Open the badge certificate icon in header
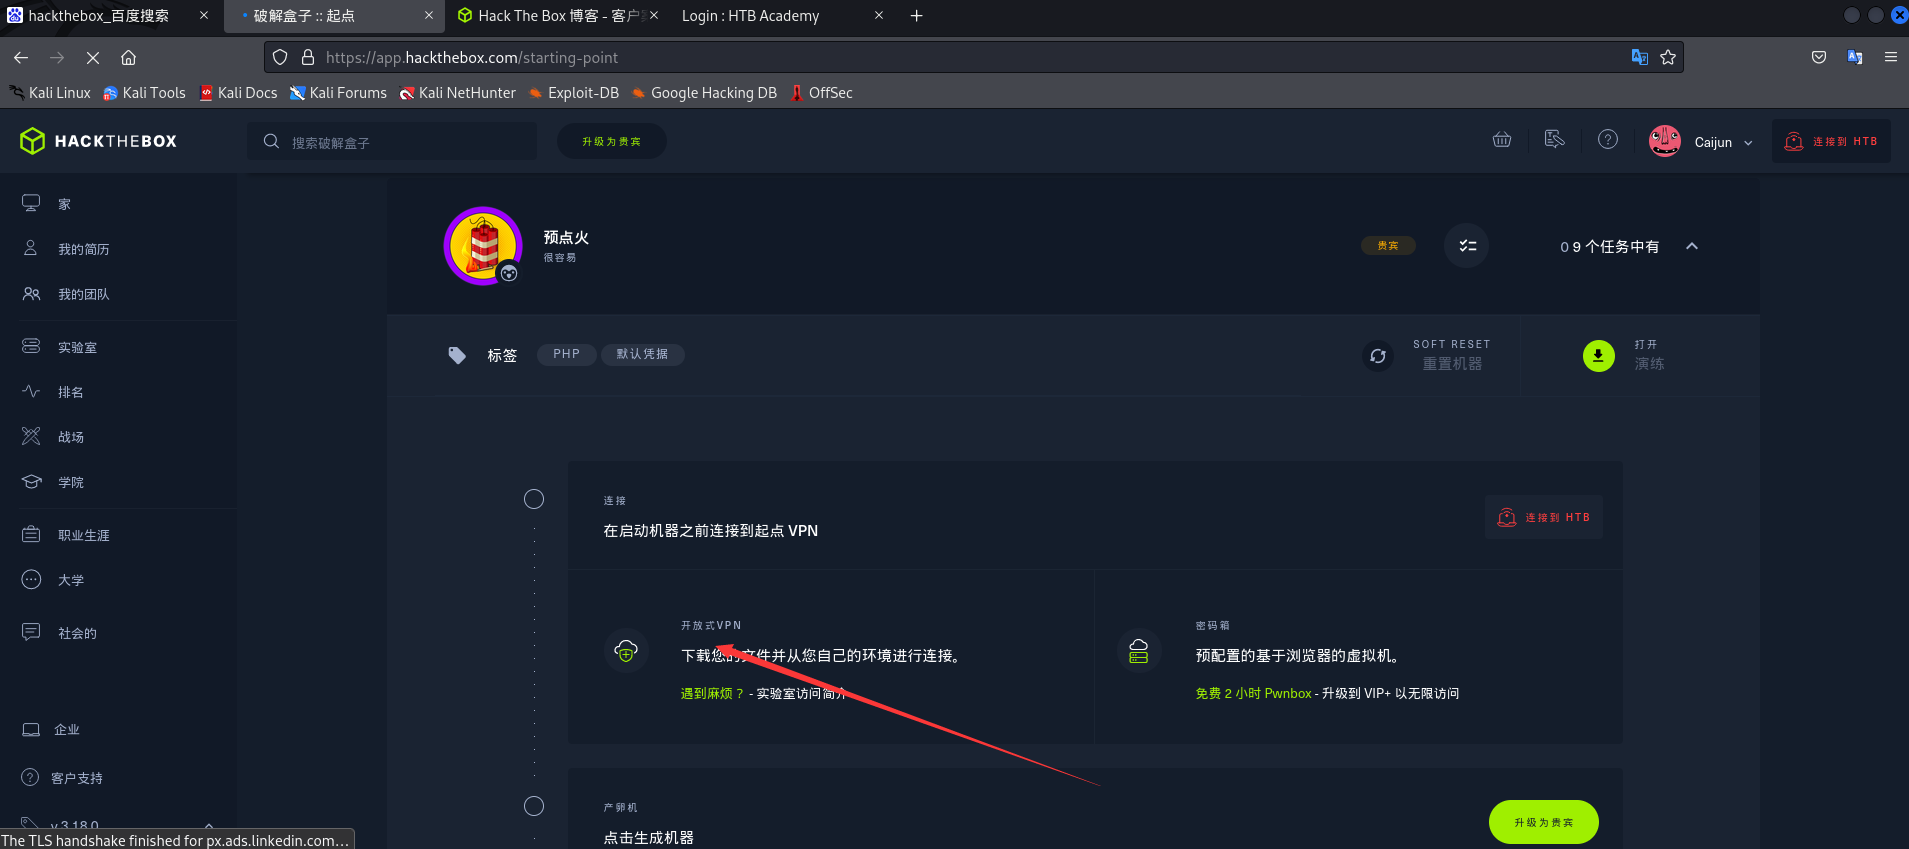The width and height of the screenshot is (1909, 849). tap(1554, 140)
